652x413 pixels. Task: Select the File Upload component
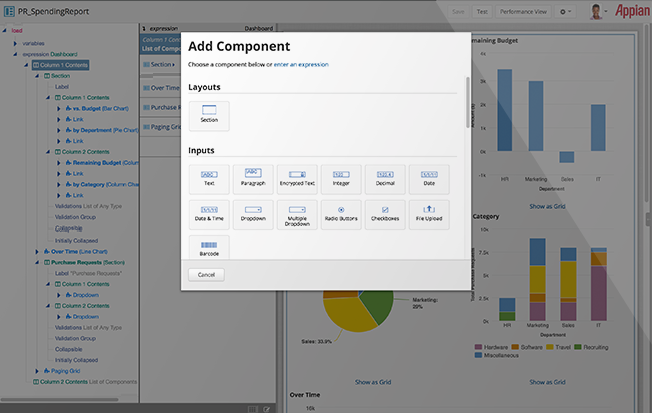tap(429, 215)
